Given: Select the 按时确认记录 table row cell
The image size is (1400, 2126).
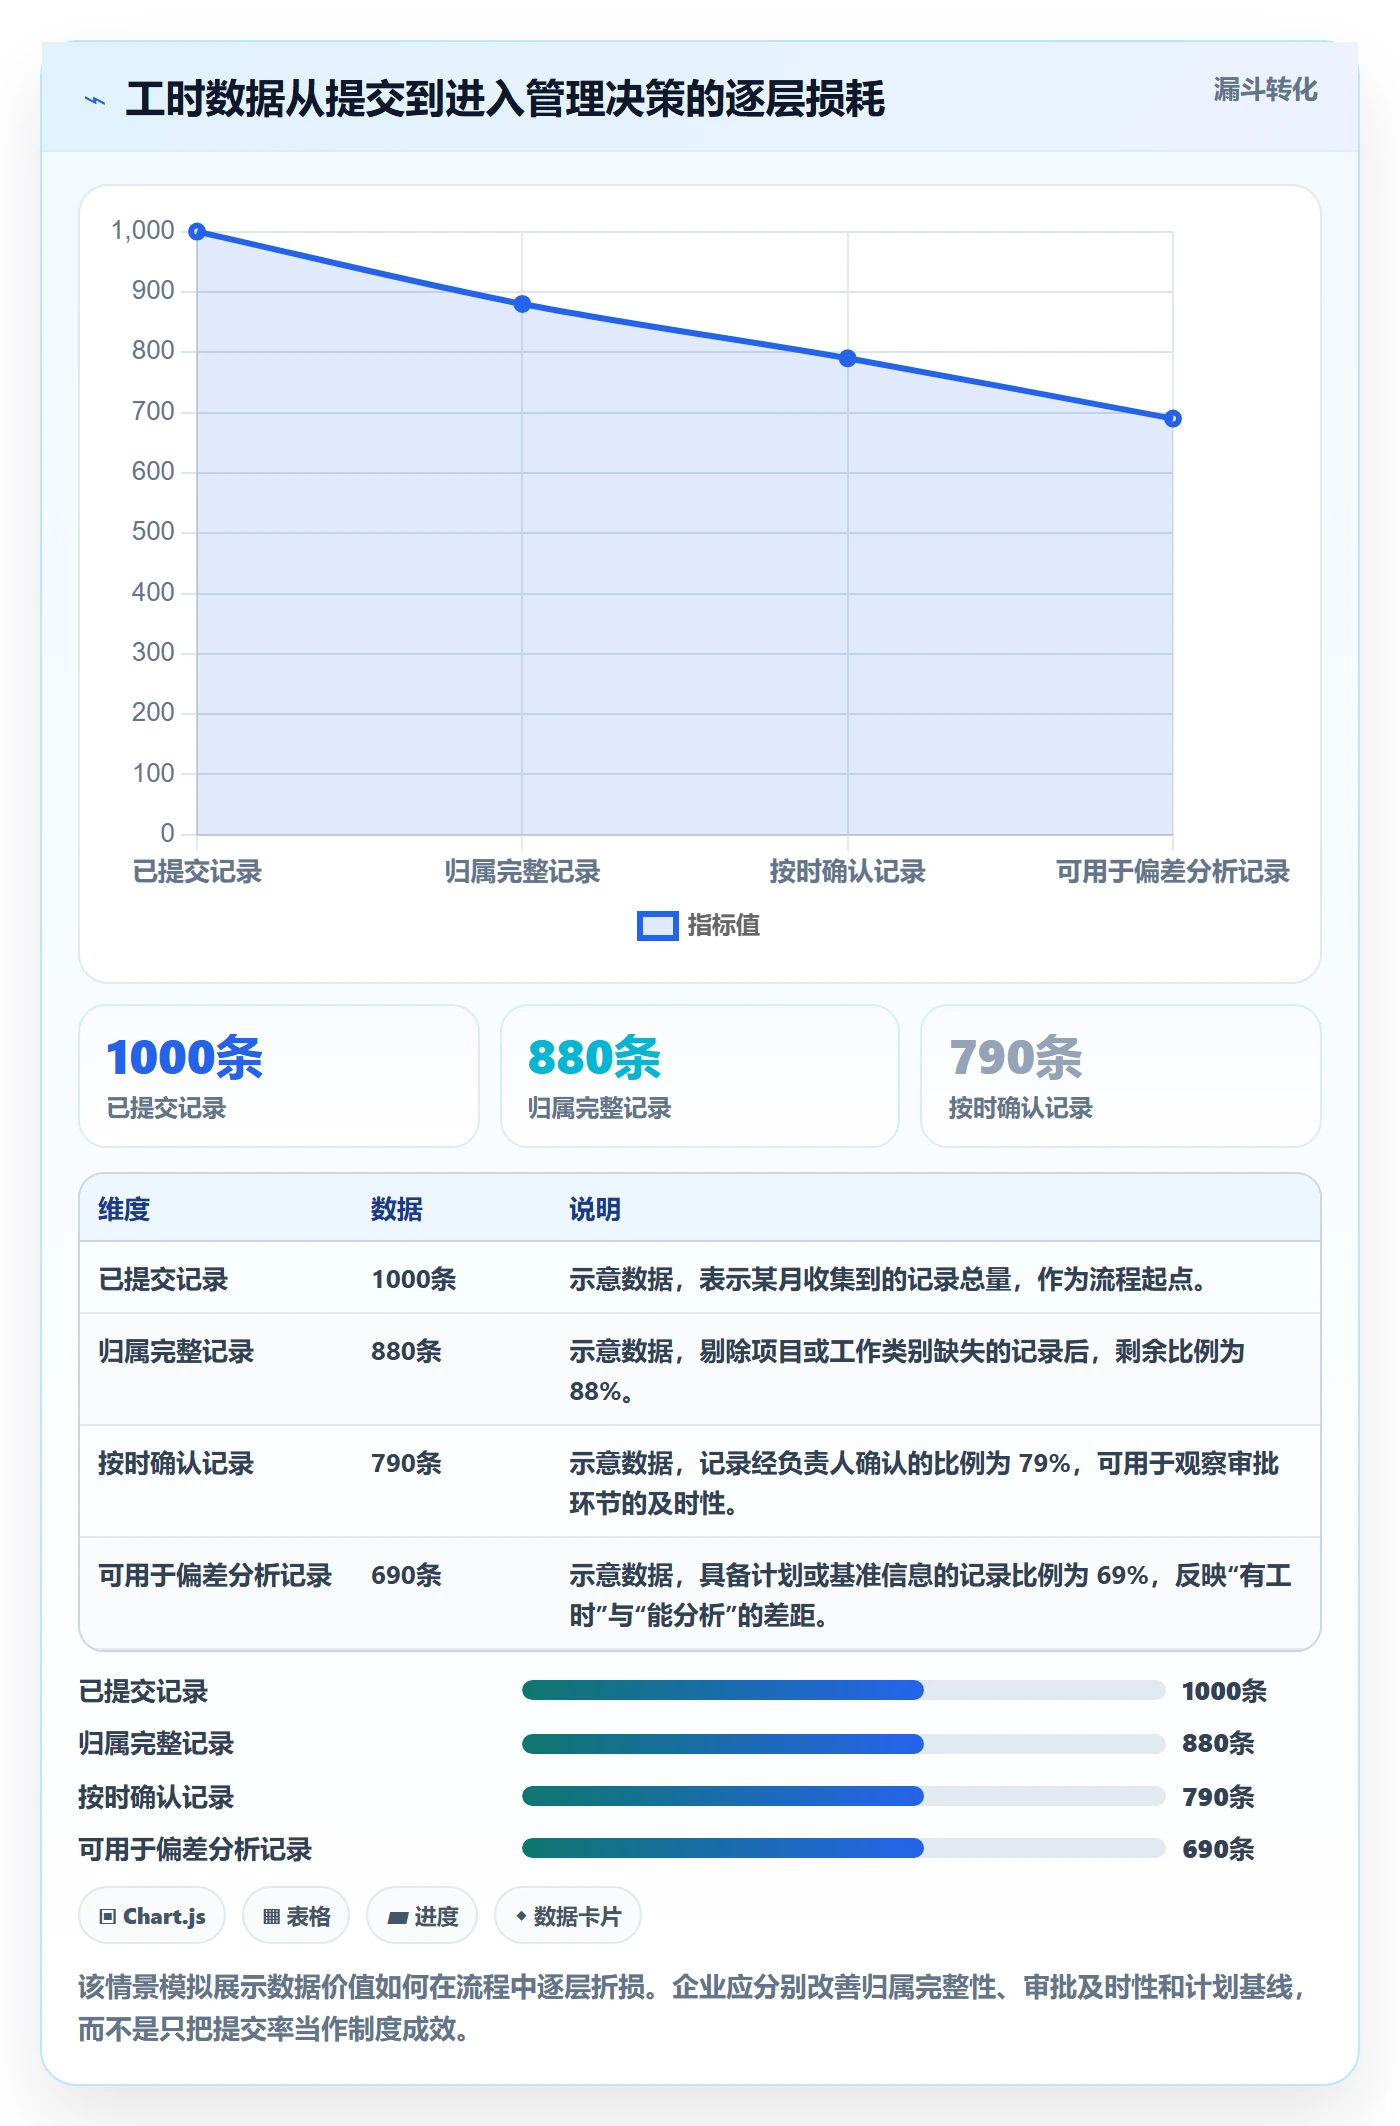Looking at the screenshot, I should coord(176,1463).
